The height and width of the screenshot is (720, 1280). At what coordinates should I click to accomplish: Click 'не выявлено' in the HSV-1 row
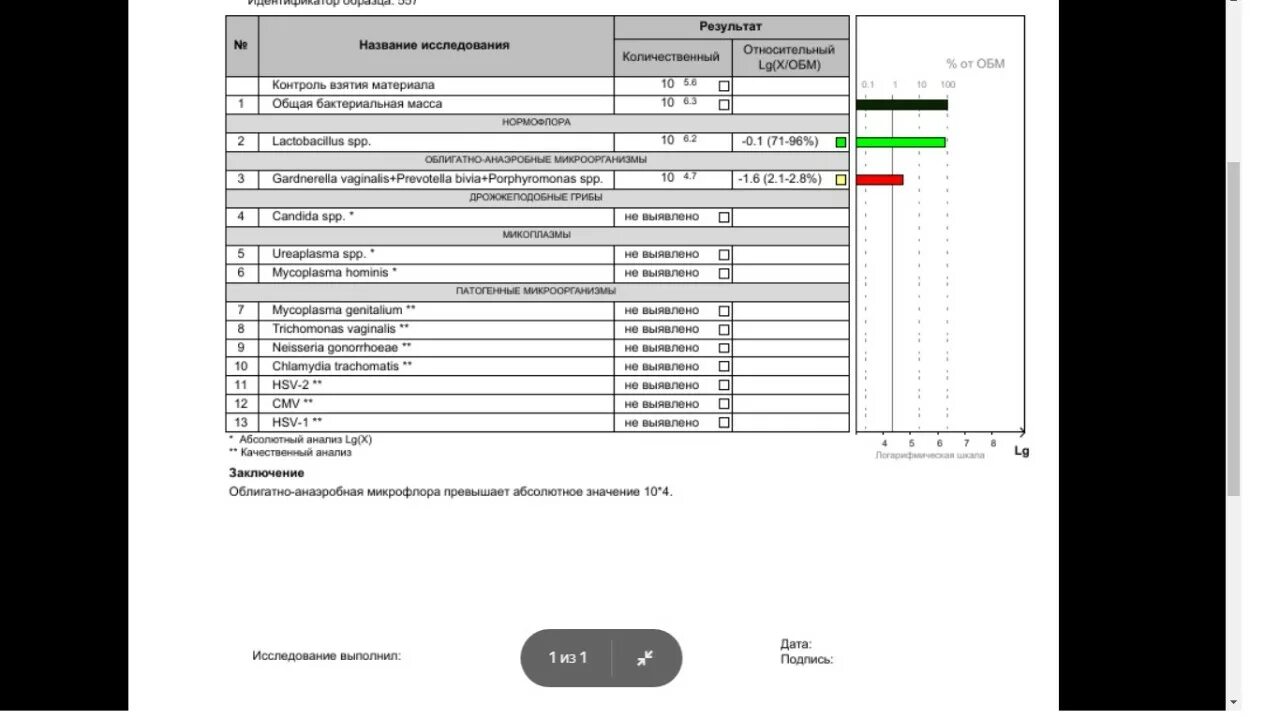662,422
